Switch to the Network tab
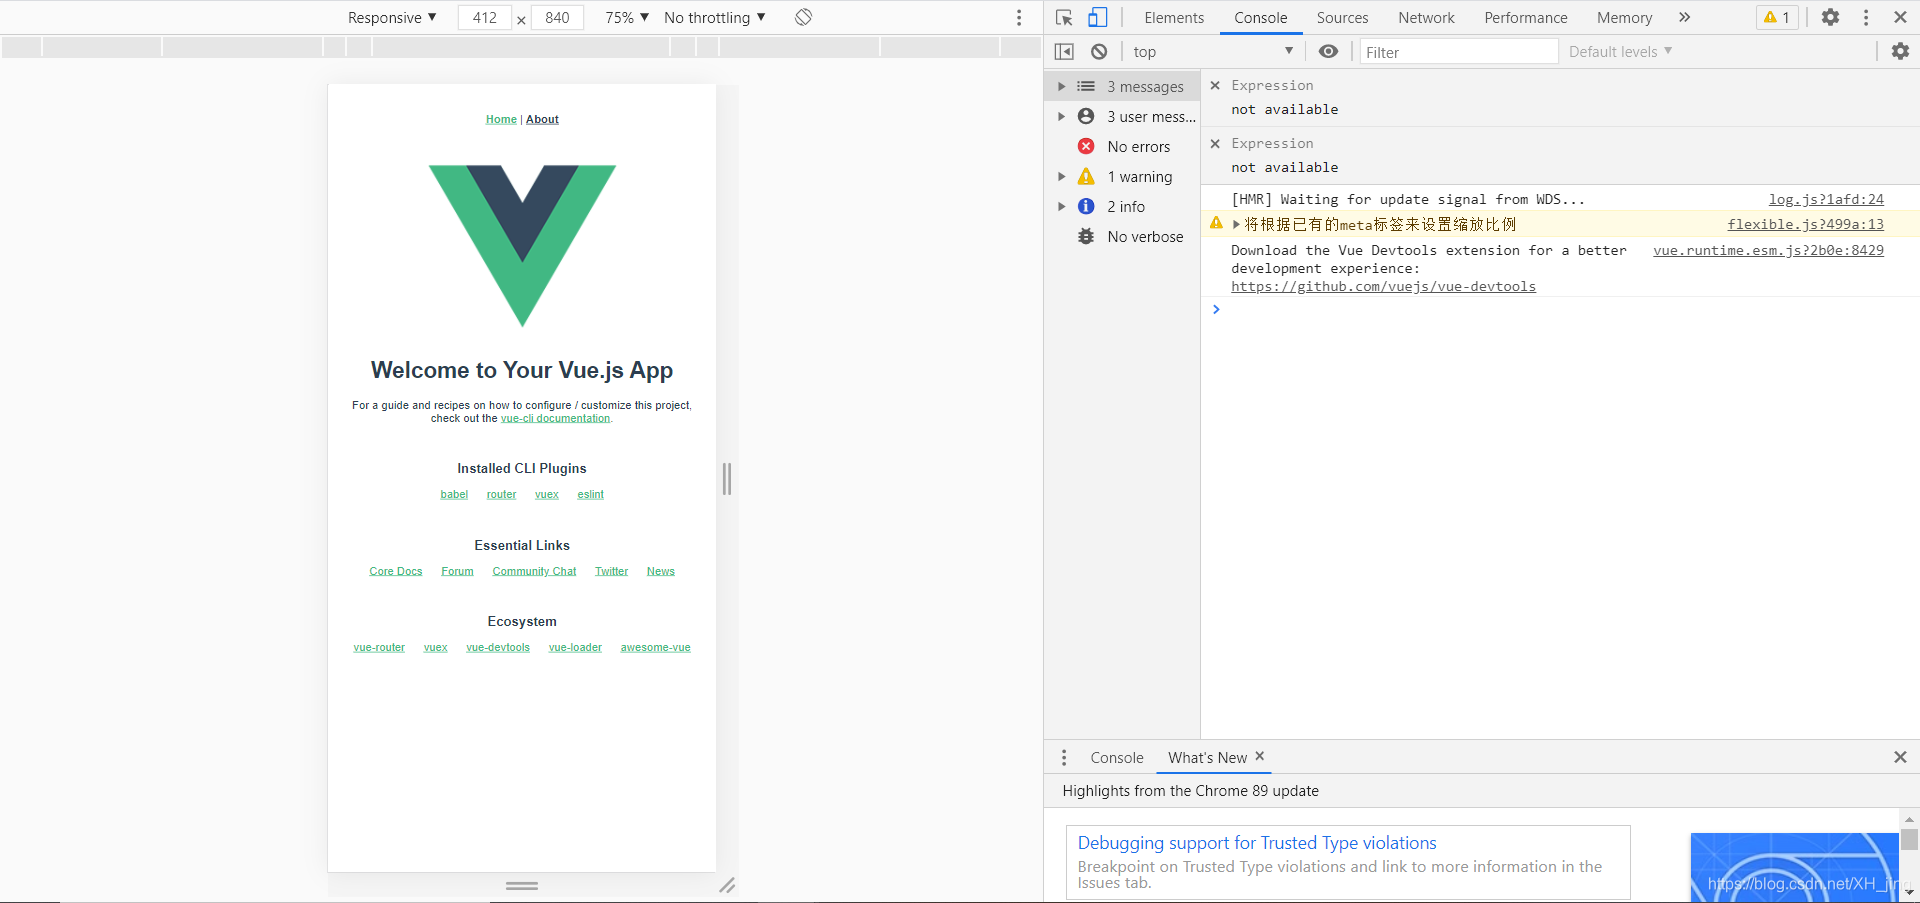Viewport: 1920px width, 903px height. click(x=1426, y=18)
